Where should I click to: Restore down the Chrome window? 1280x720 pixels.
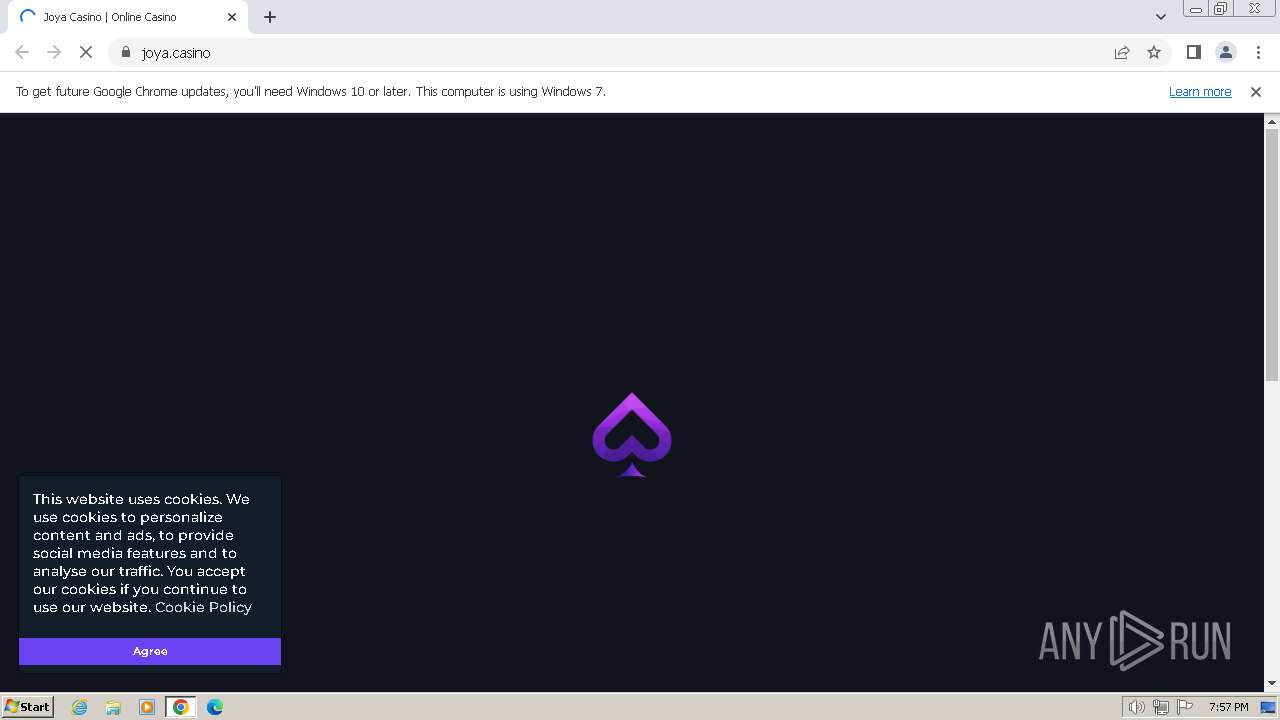coord(1221,9)
